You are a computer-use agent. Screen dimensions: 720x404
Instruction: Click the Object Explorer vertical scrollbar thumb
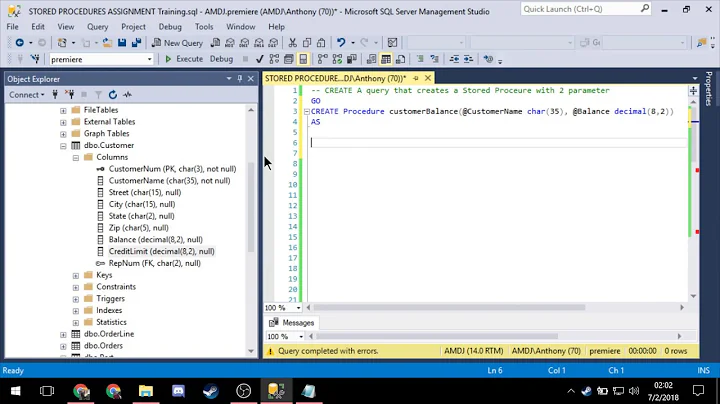tap(251, 207)
